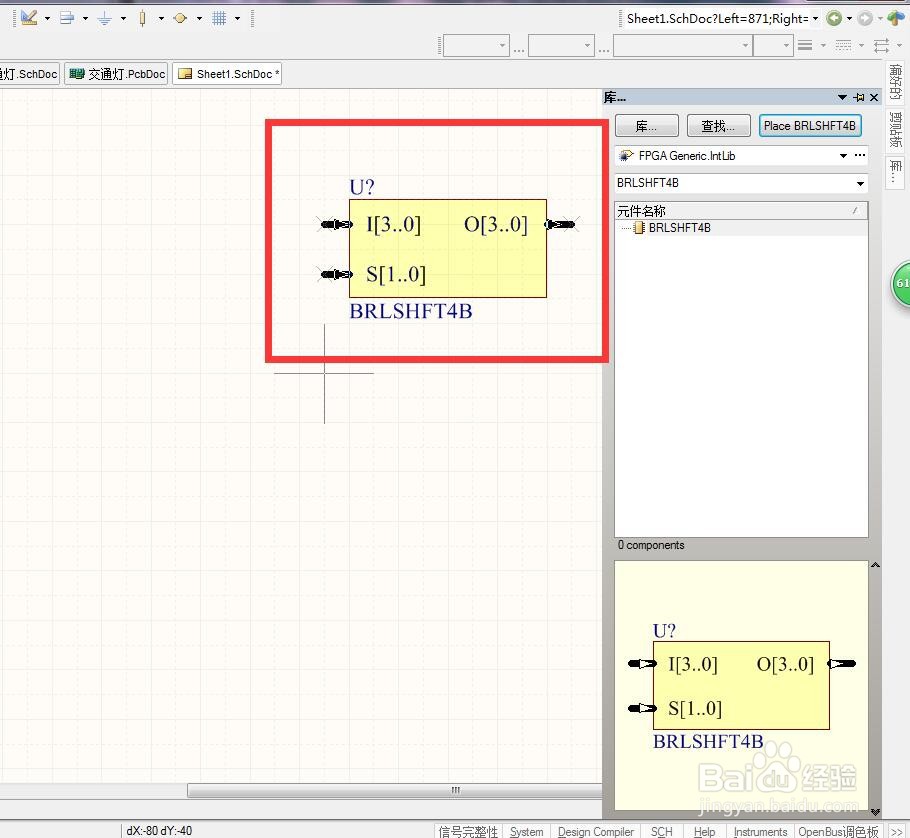Click the 库... libraries button
Screen dimensions: 910x838
click(647, 125)
